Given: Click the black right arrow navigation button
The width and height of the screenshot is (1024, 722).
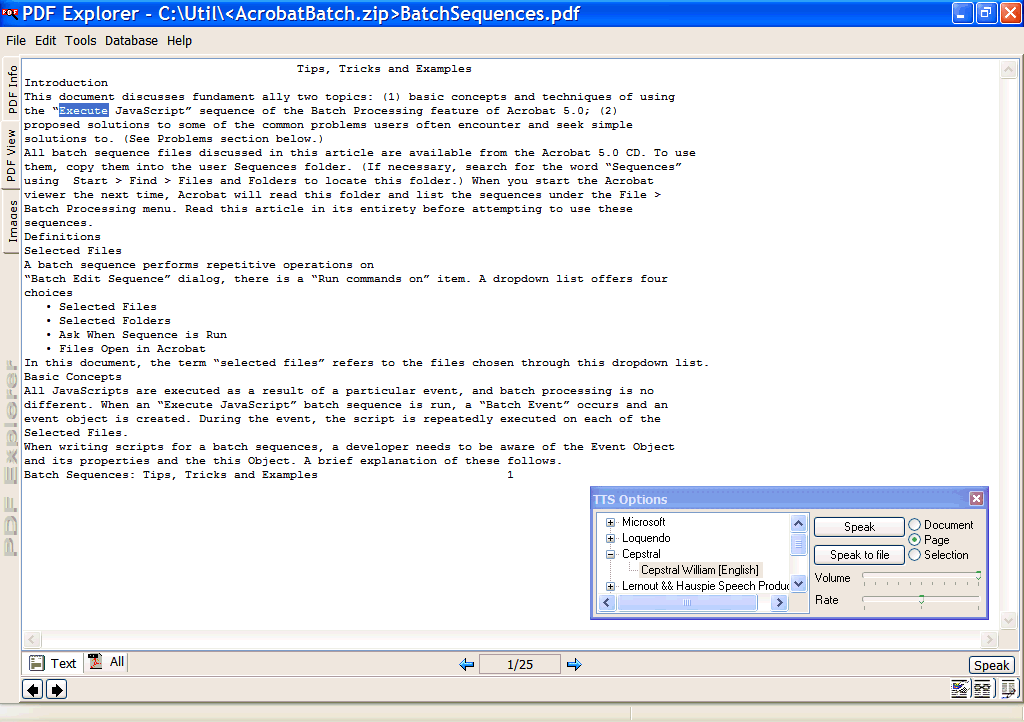Looking at the screenshot, I should point(56,689).
